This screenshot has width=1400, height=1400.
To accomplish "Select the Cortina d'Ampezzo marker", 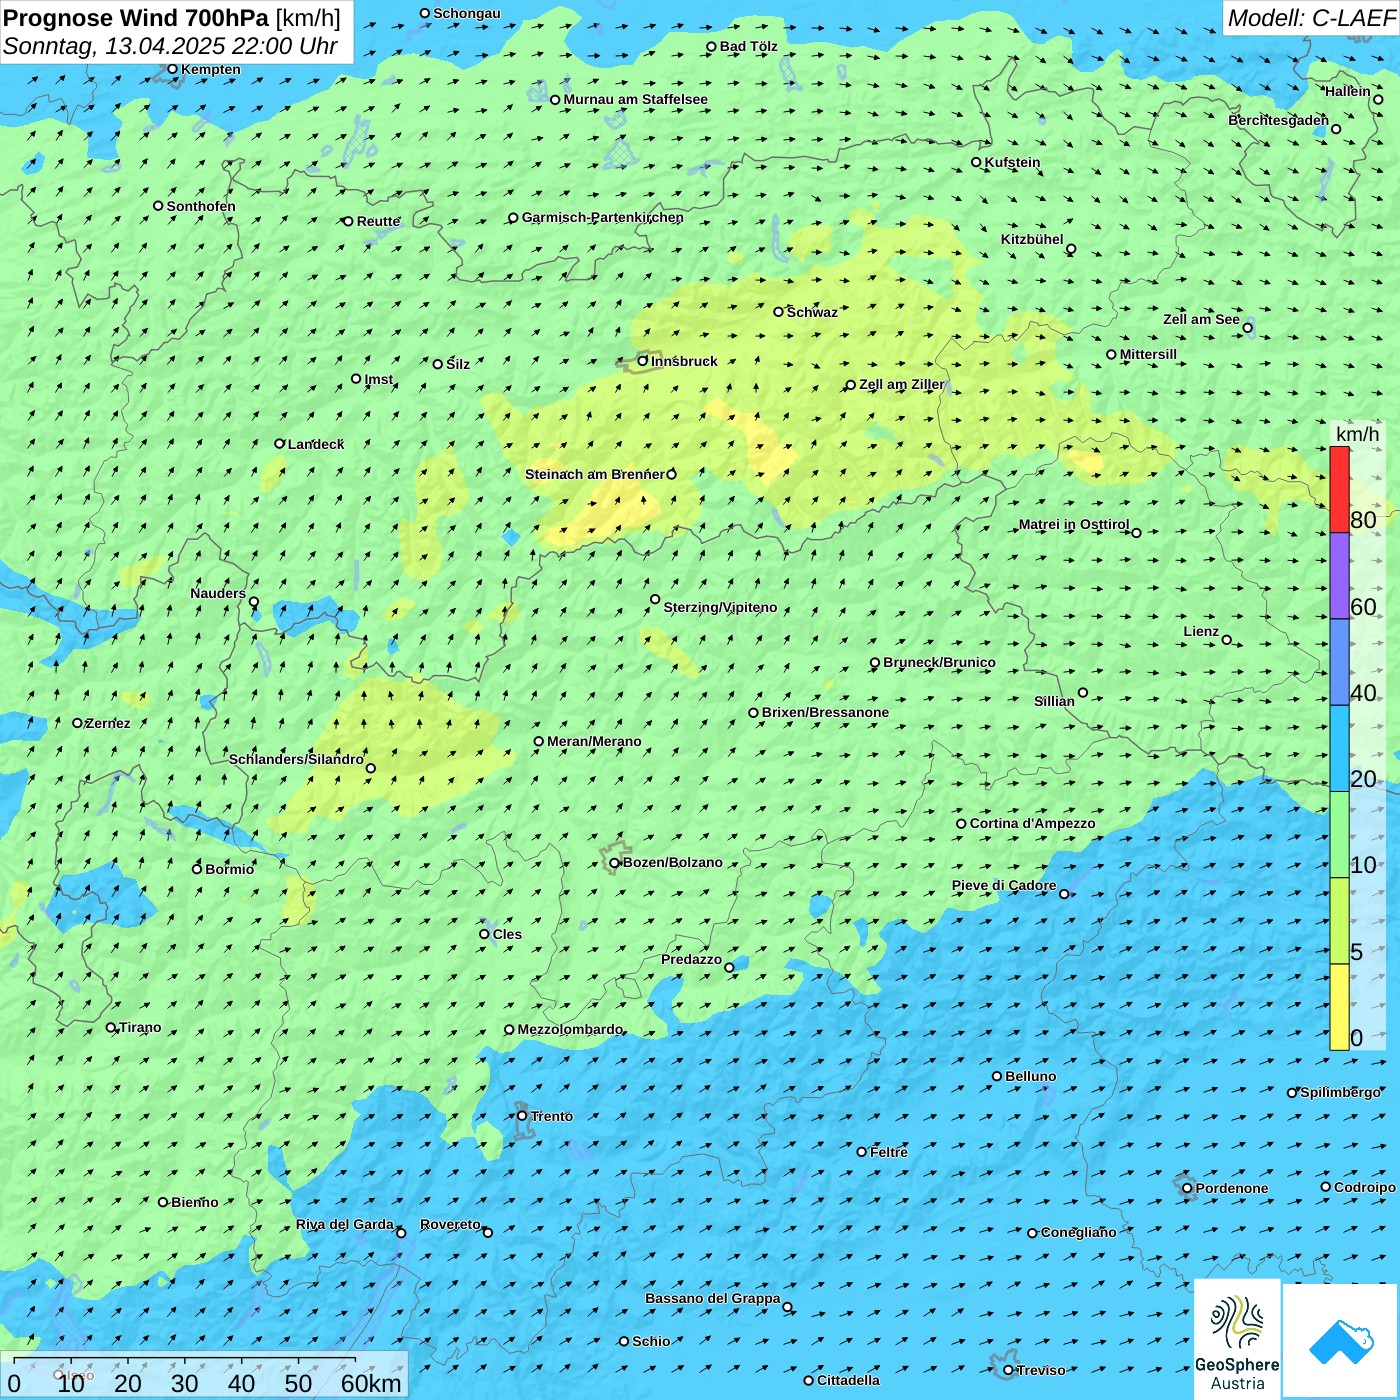I will pyautogui.click(x=961, y=824).
